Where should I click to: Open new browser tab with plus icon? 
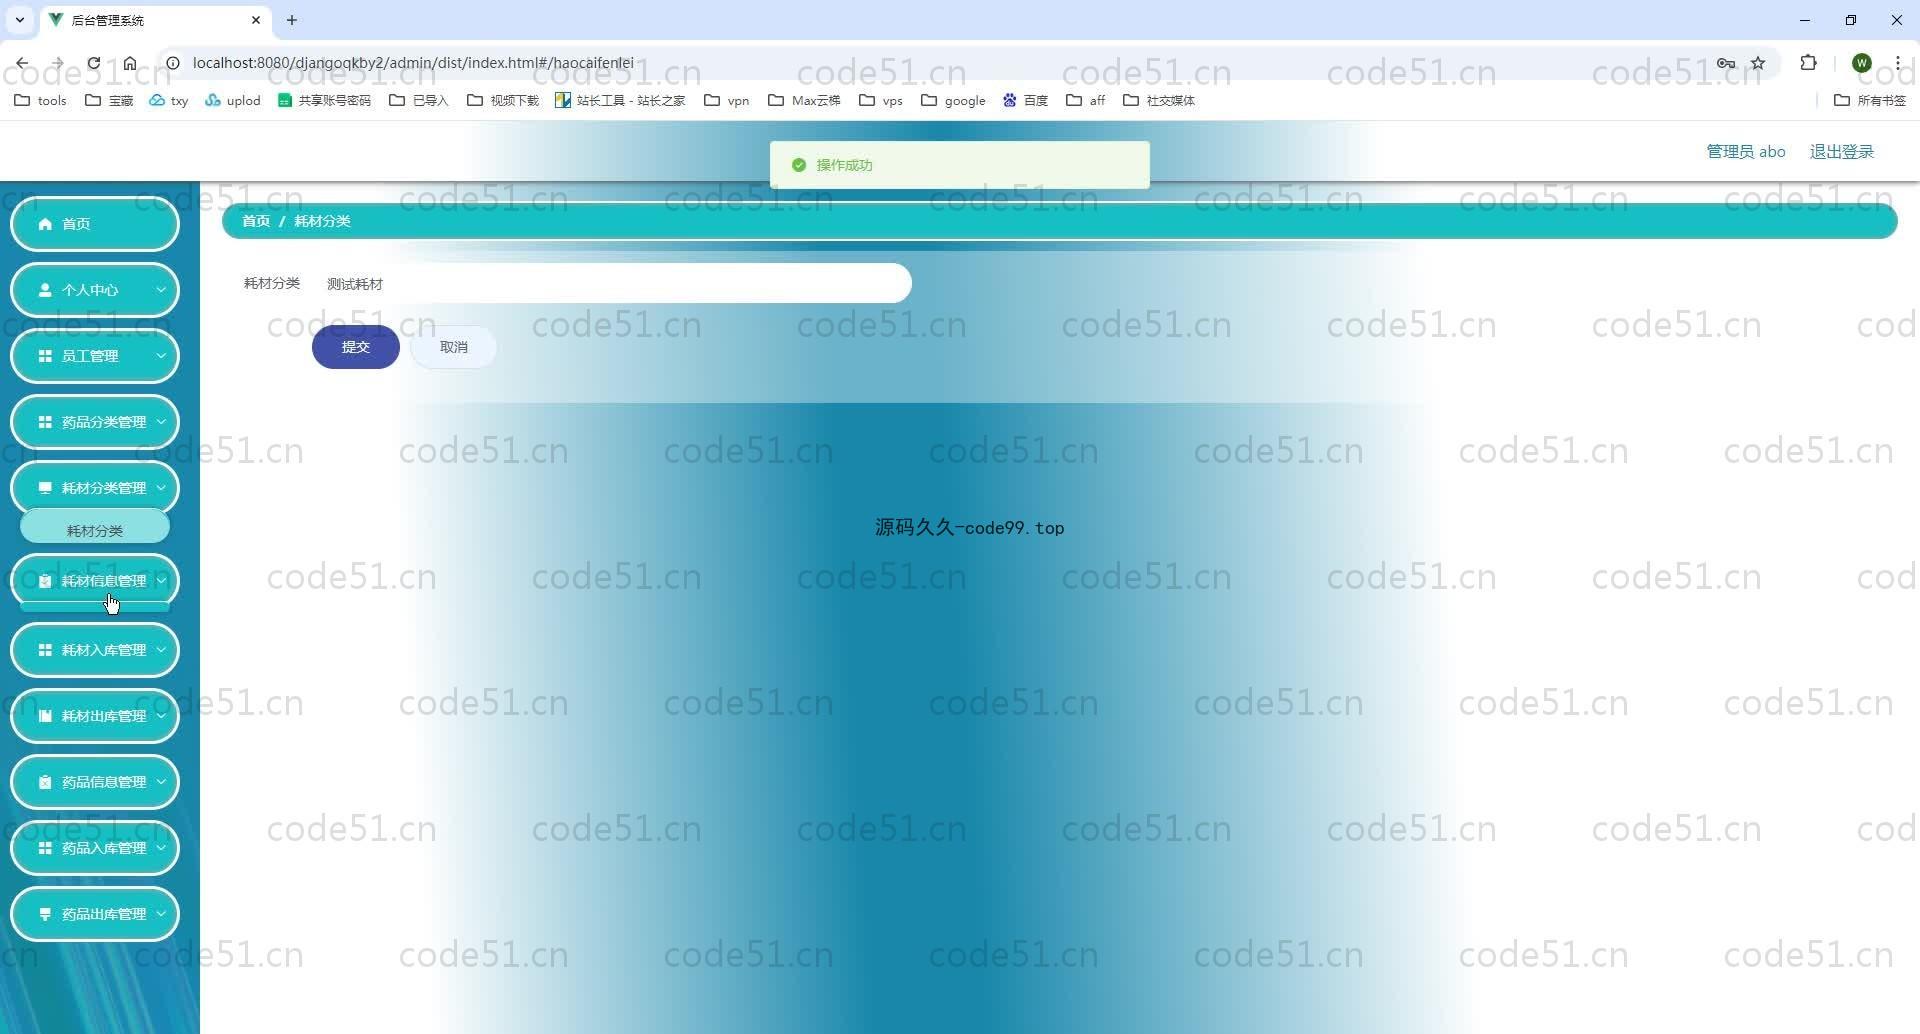(x=292, y=20)
